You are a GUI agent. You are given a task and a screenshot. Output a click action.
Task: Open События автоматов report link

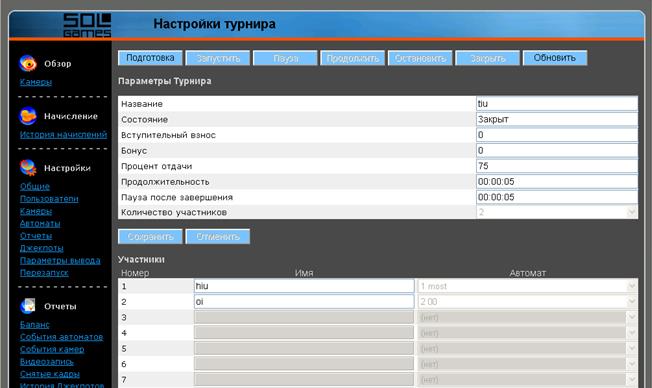click(61, 337)
